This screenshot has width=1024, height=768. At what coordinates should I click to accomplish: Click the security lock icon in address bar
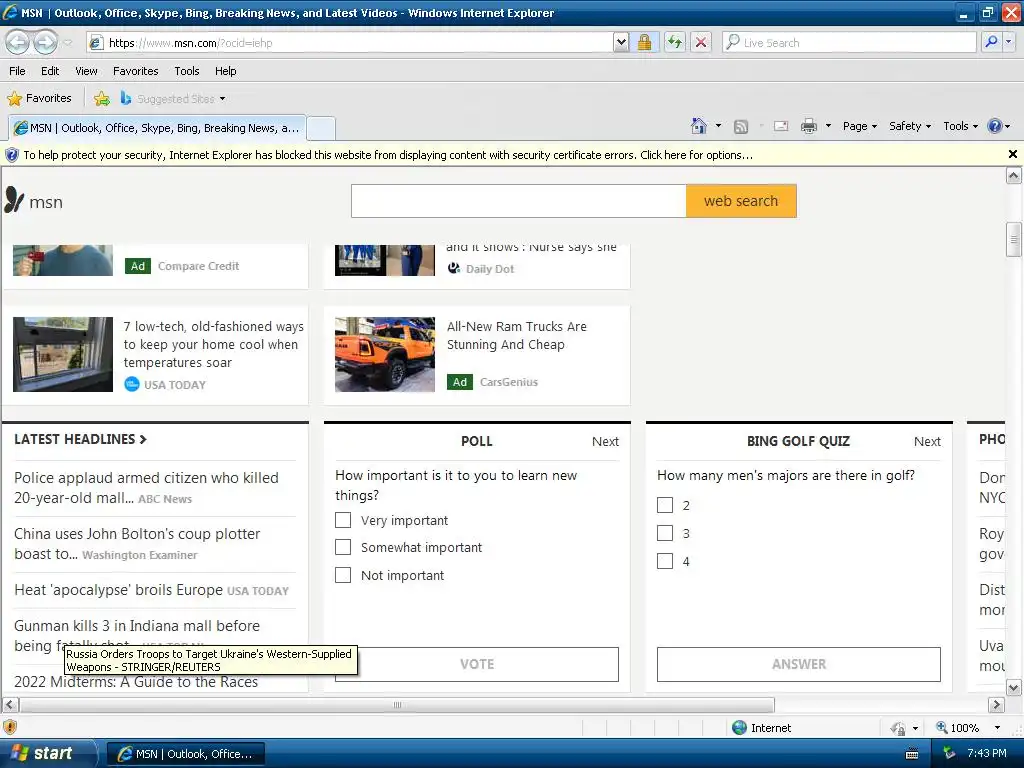645,42
